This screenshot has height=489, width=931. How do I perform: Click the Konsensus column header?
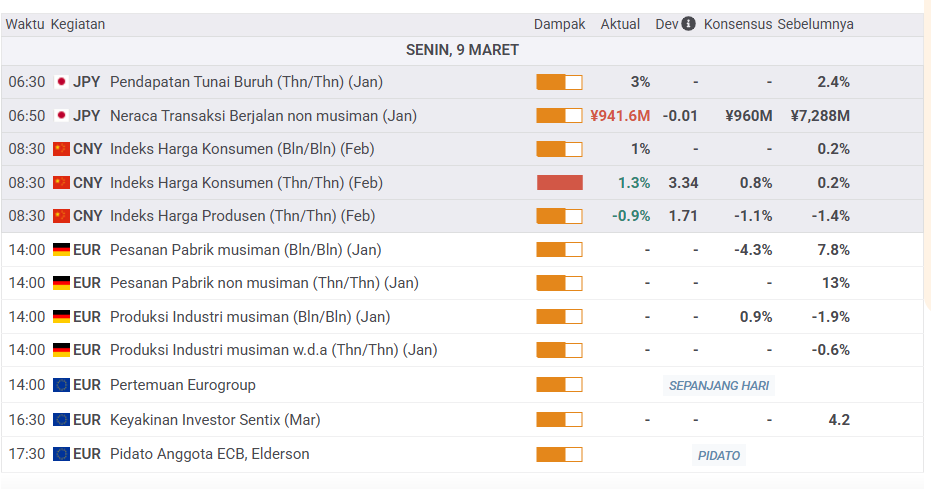[x=737, y=24]
